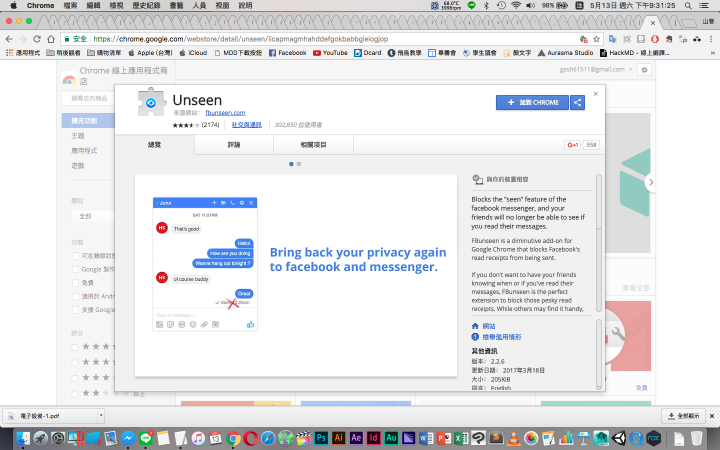Toggle the available for Android checkbox
720x450 pixels.
pos(75,296)
